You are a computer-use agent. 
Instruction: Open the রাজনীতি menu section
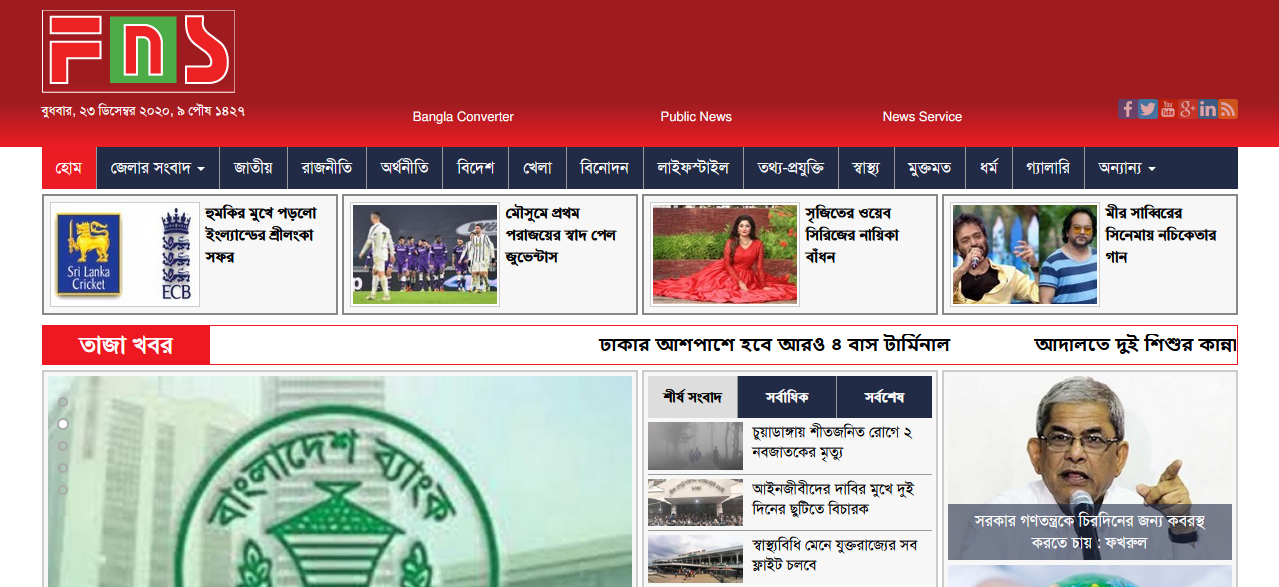tap(327, 168)
